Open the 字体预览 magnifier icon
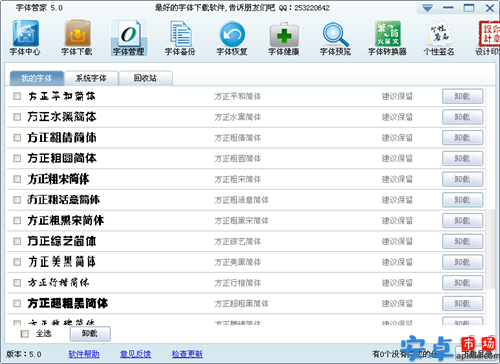Viewport: 500px width, 364px height. tap(335, 37)
